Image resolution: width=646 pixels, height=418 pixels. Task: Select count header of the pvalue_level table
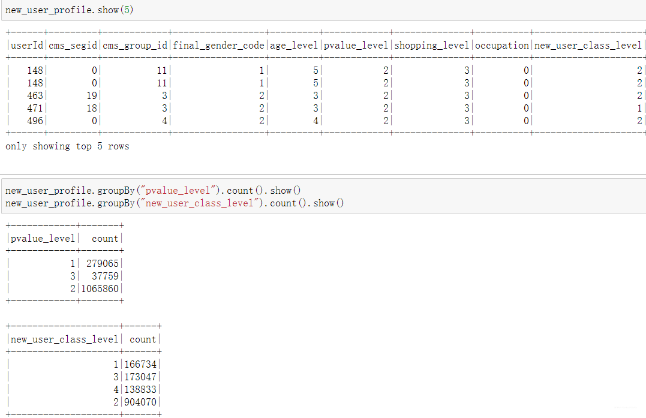click(x=105, y=238)
